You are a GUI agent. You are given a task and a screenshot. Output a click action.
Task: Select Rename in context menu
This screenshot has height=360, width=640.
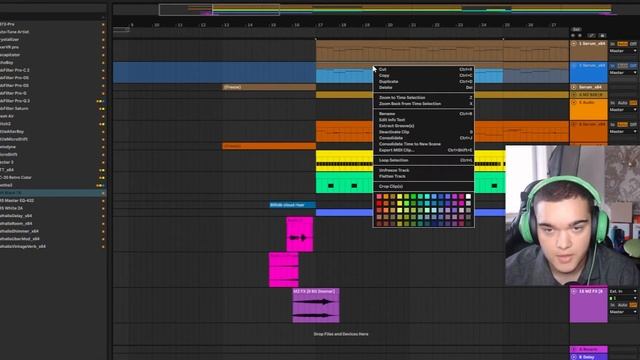(x=424, y=114)
